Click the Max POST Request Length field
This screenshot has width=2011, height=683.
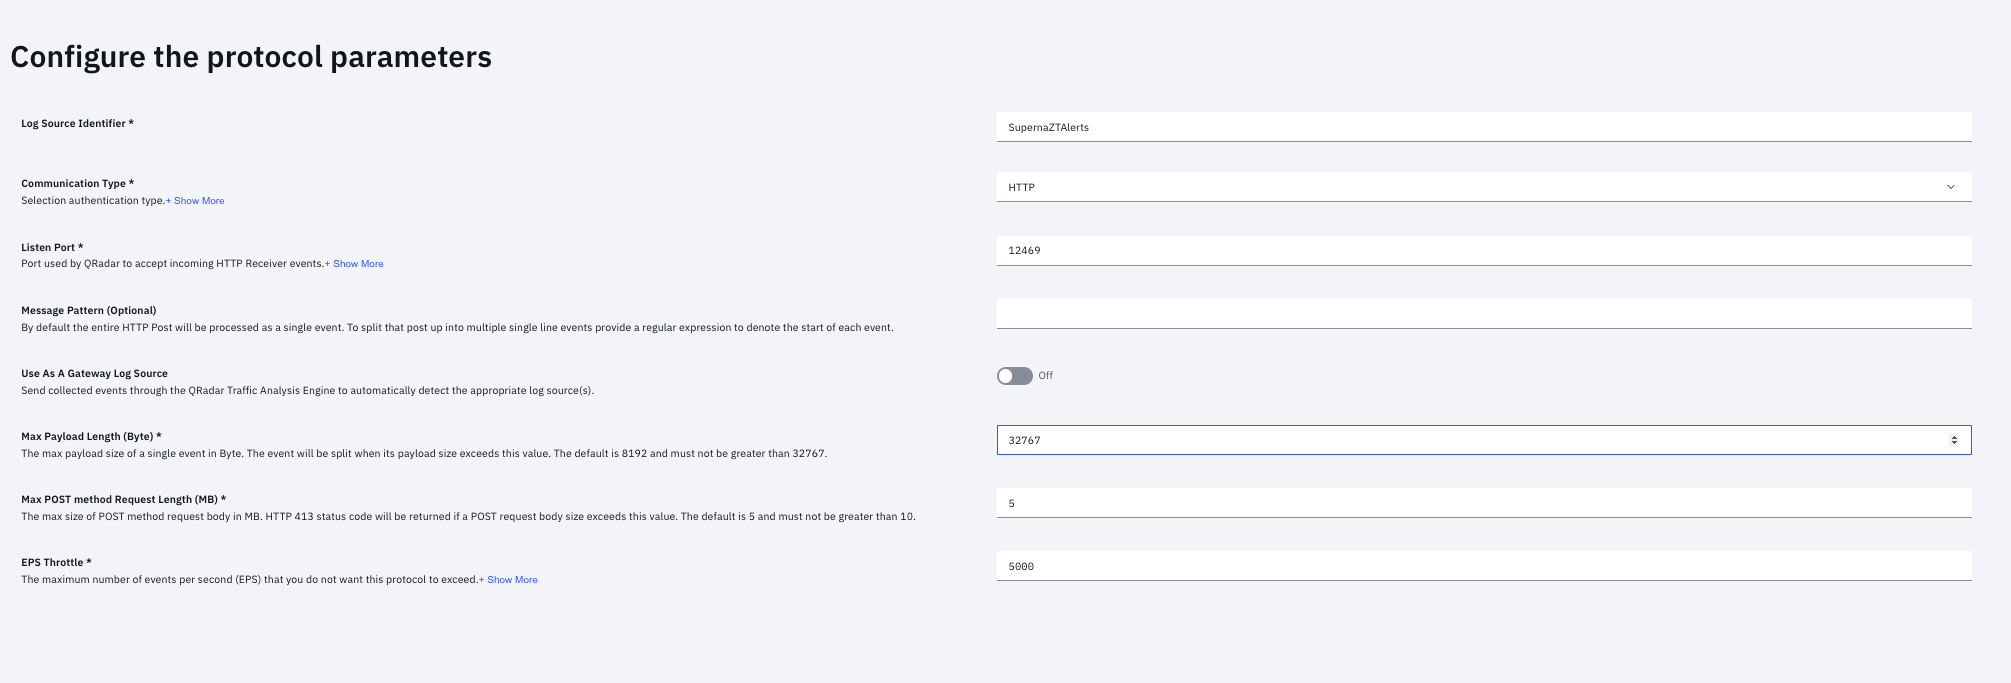1483,503
